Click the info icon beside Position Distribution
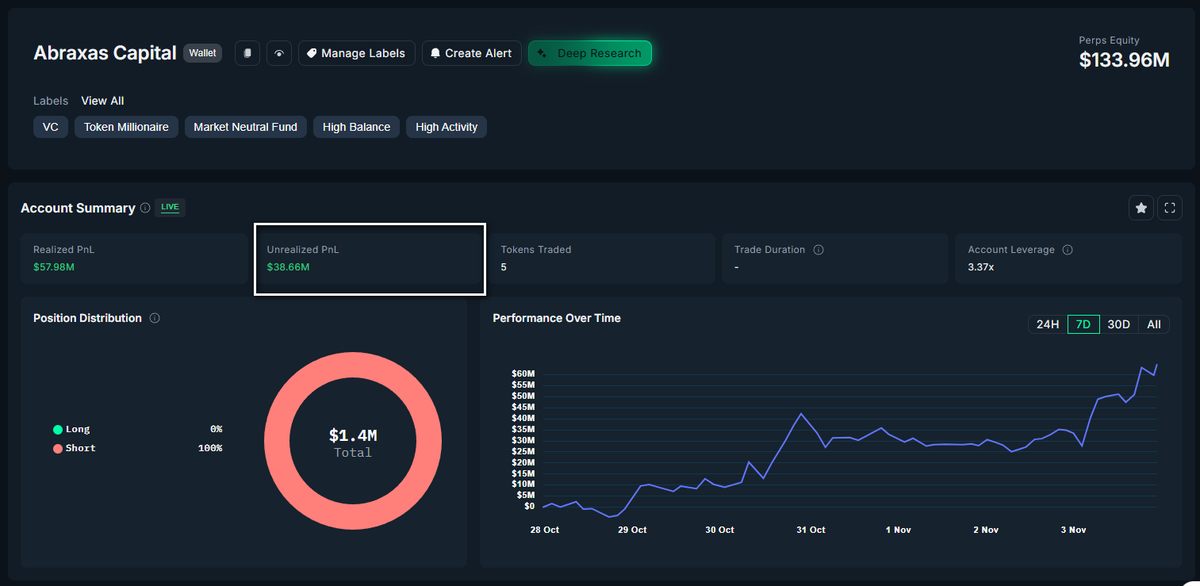 155,318
